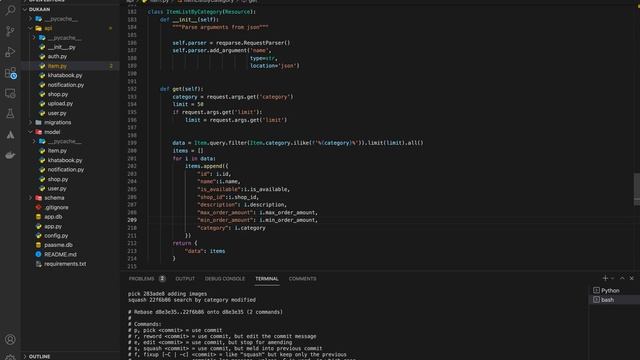Open the Extensions view
This screenshot has height=360, width=640.
click(x=10, y=73)
